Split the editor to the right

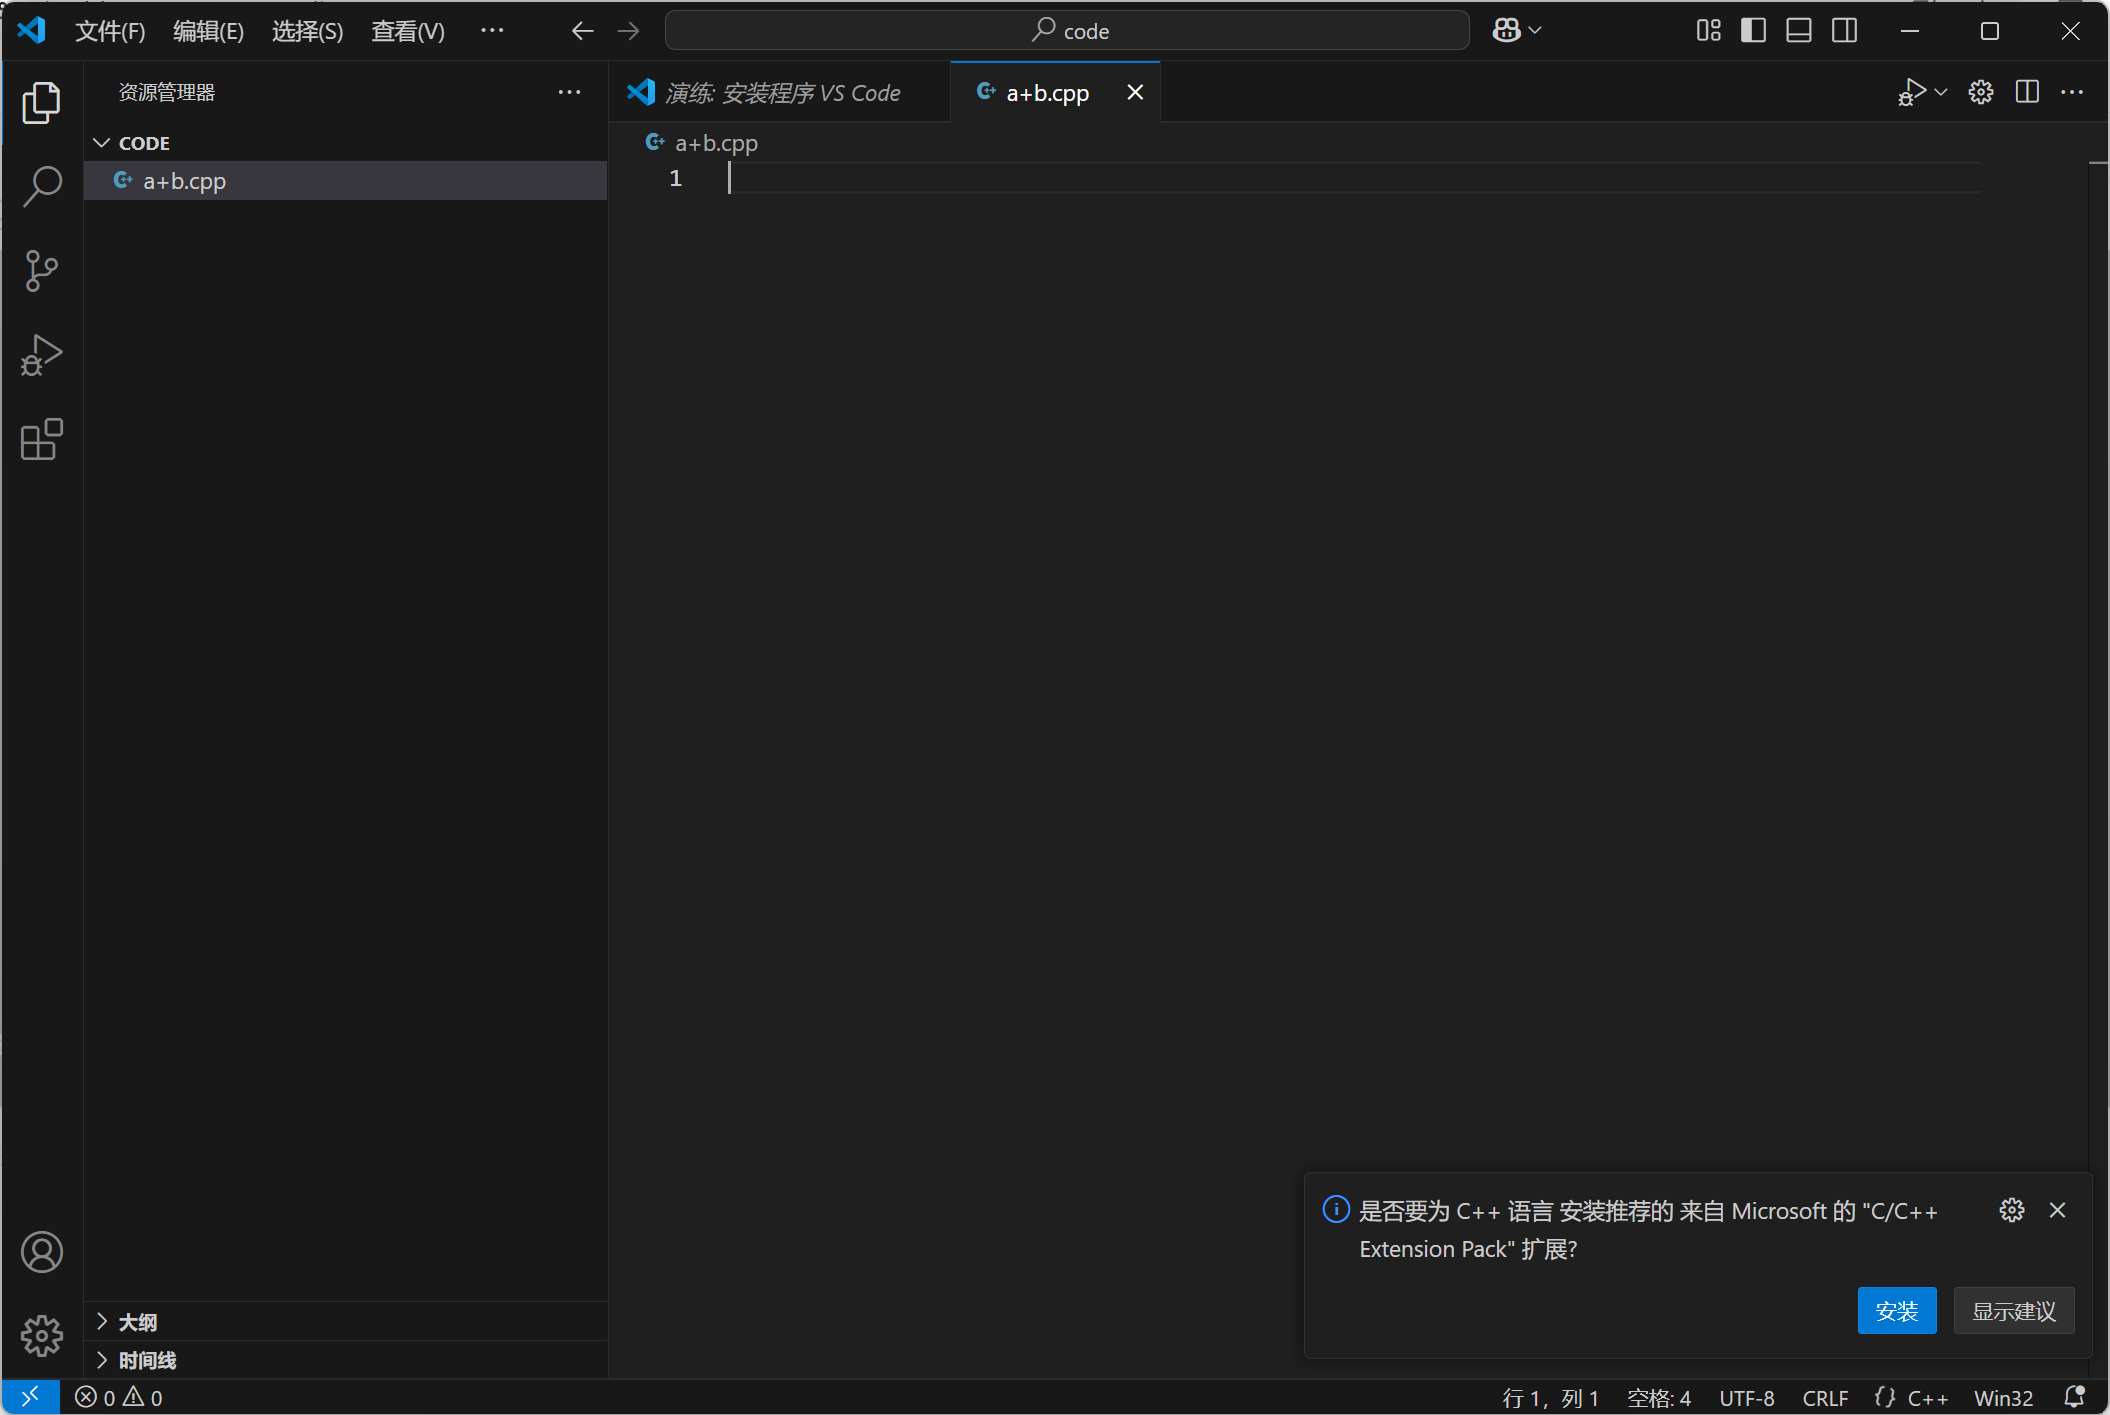coord(2027,93)
